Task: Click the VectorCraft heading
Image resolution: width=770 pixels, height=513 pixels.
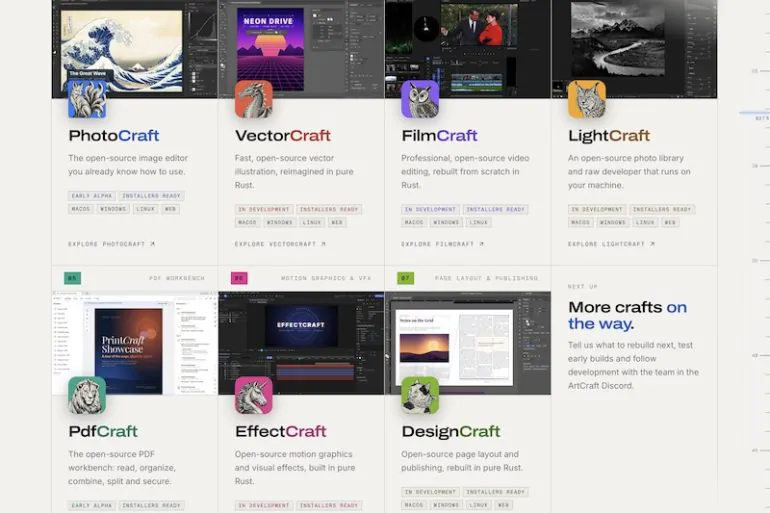Action: tap(283, 135)
